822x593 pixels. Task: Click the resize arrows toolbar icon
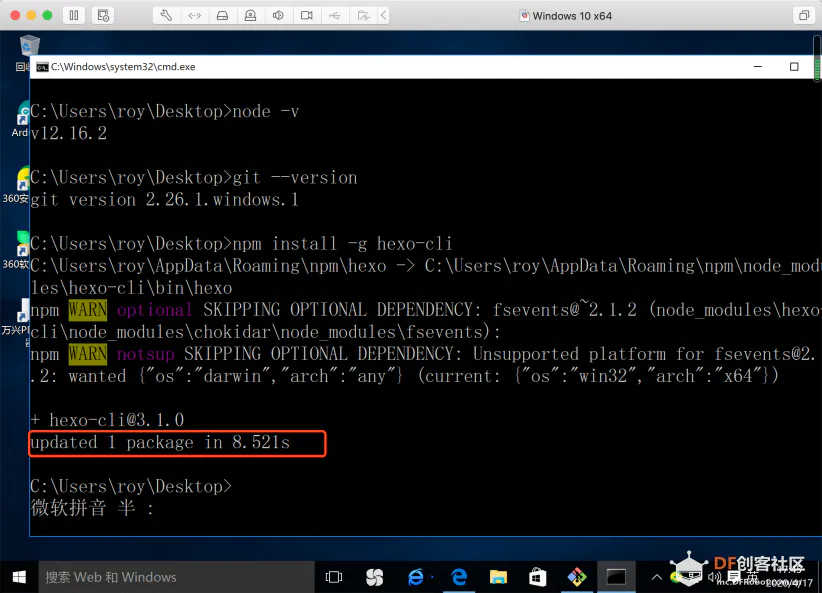click(194, 15)
